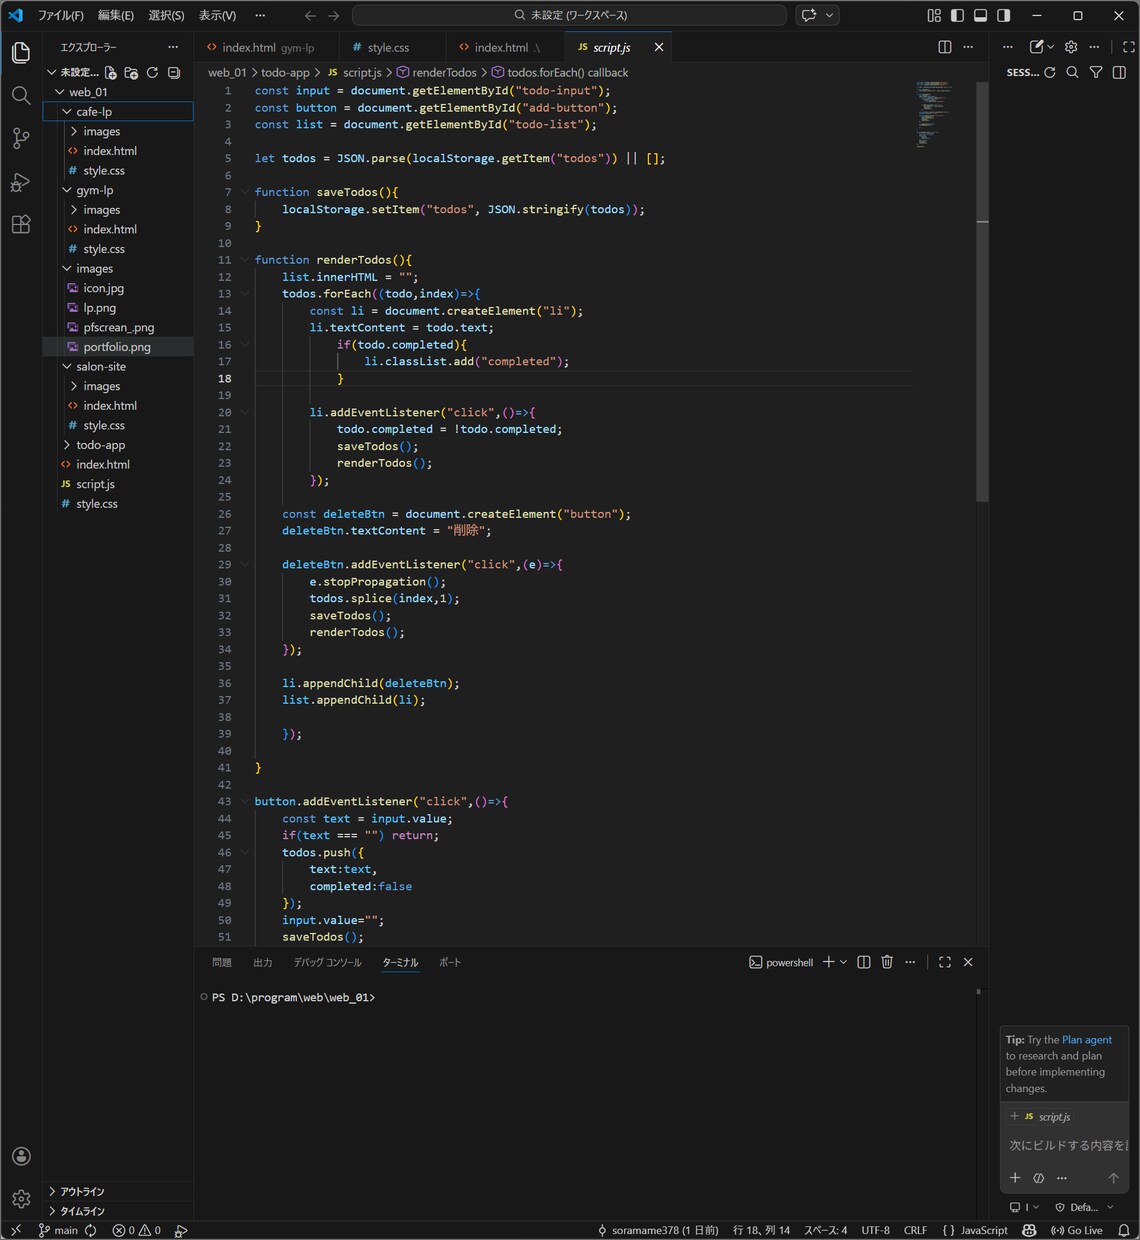Viewport: 1140px width, 1240px height.
Task: Open the Search view in activity bar
Action: (x=21, y=96)
